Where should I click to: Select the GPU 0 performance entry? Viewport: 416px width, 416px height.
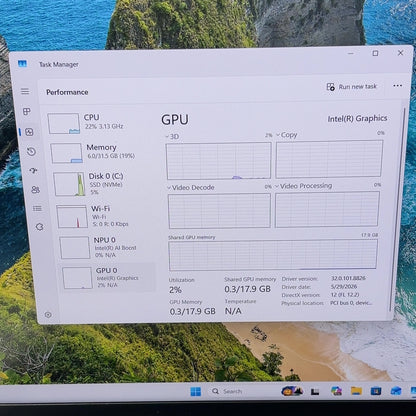tap(109, 277)
